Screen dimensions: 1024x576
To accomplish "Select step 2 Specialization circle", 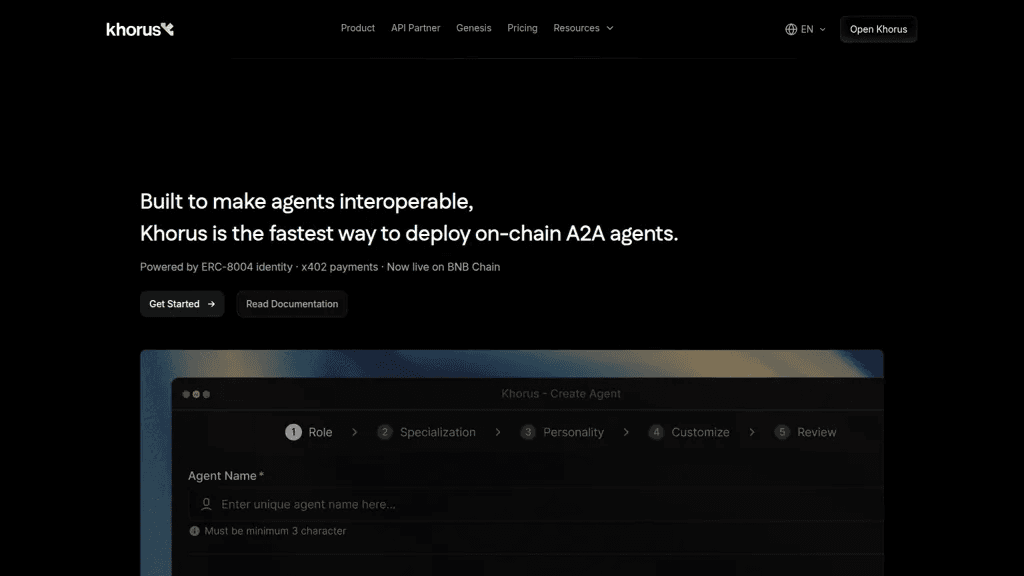I will (x=385, y=432).
